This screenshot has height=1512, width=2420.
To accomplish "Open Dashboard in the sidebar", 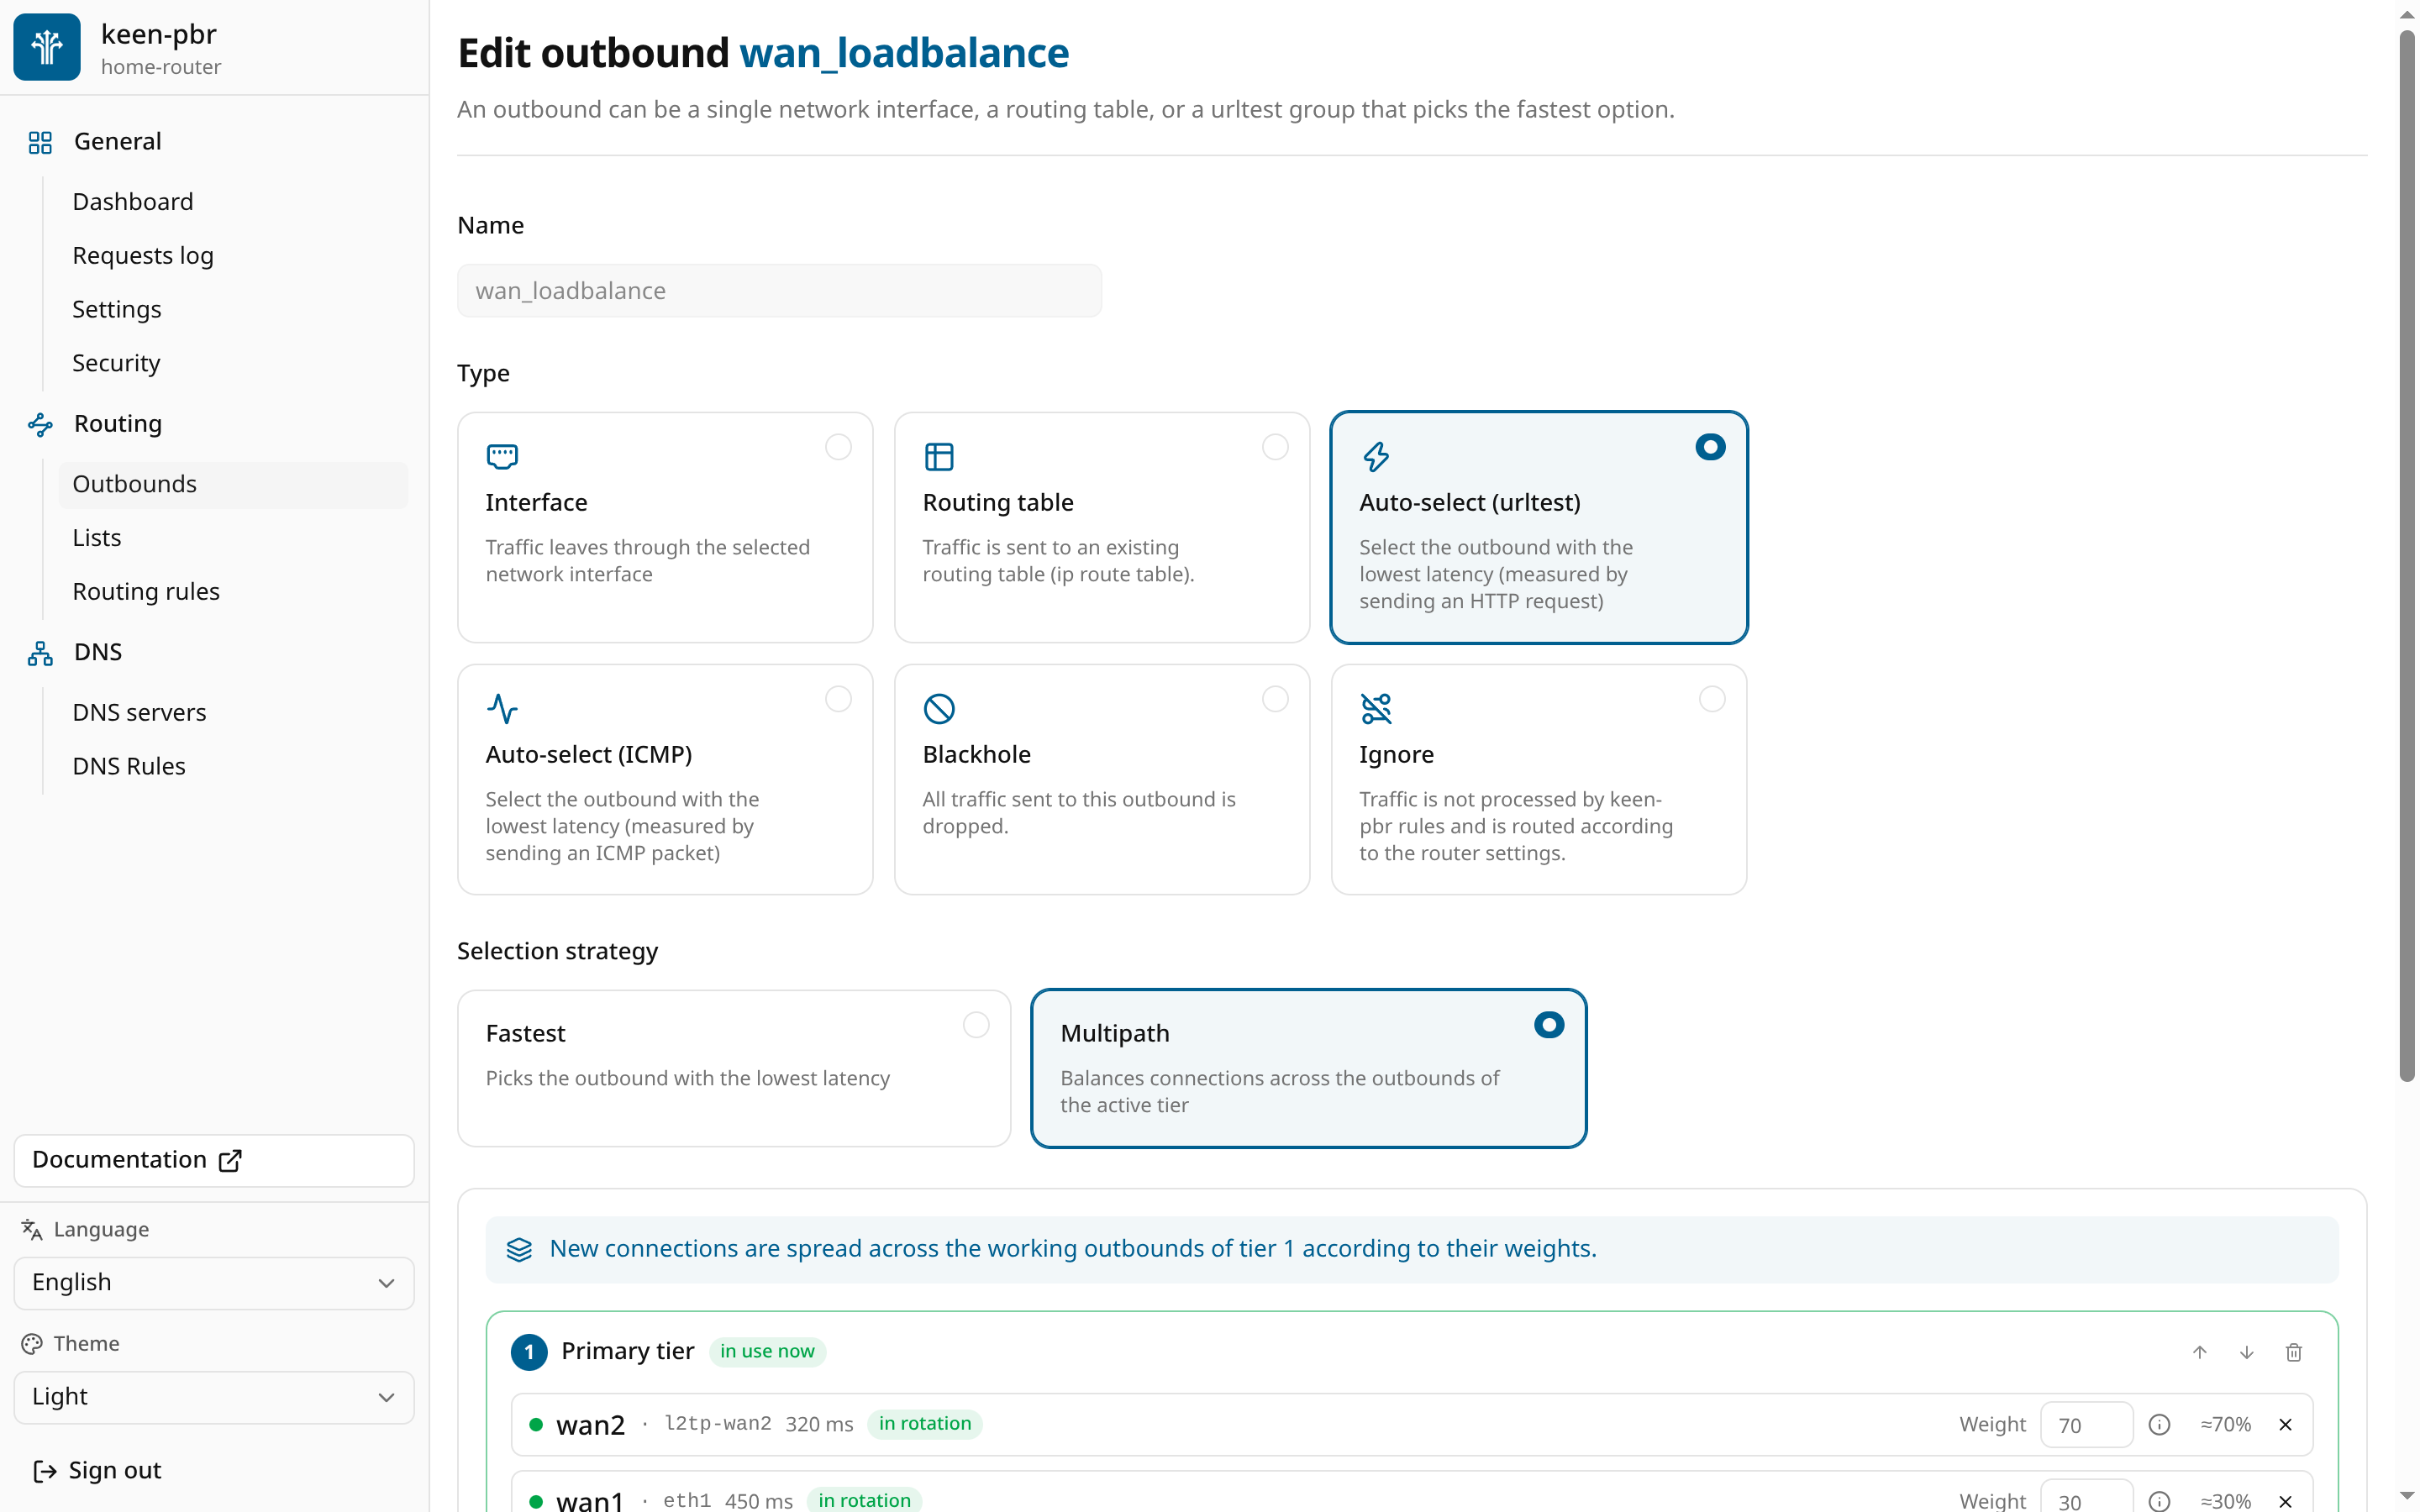I will pyautogui.click(x=133, y=202).
